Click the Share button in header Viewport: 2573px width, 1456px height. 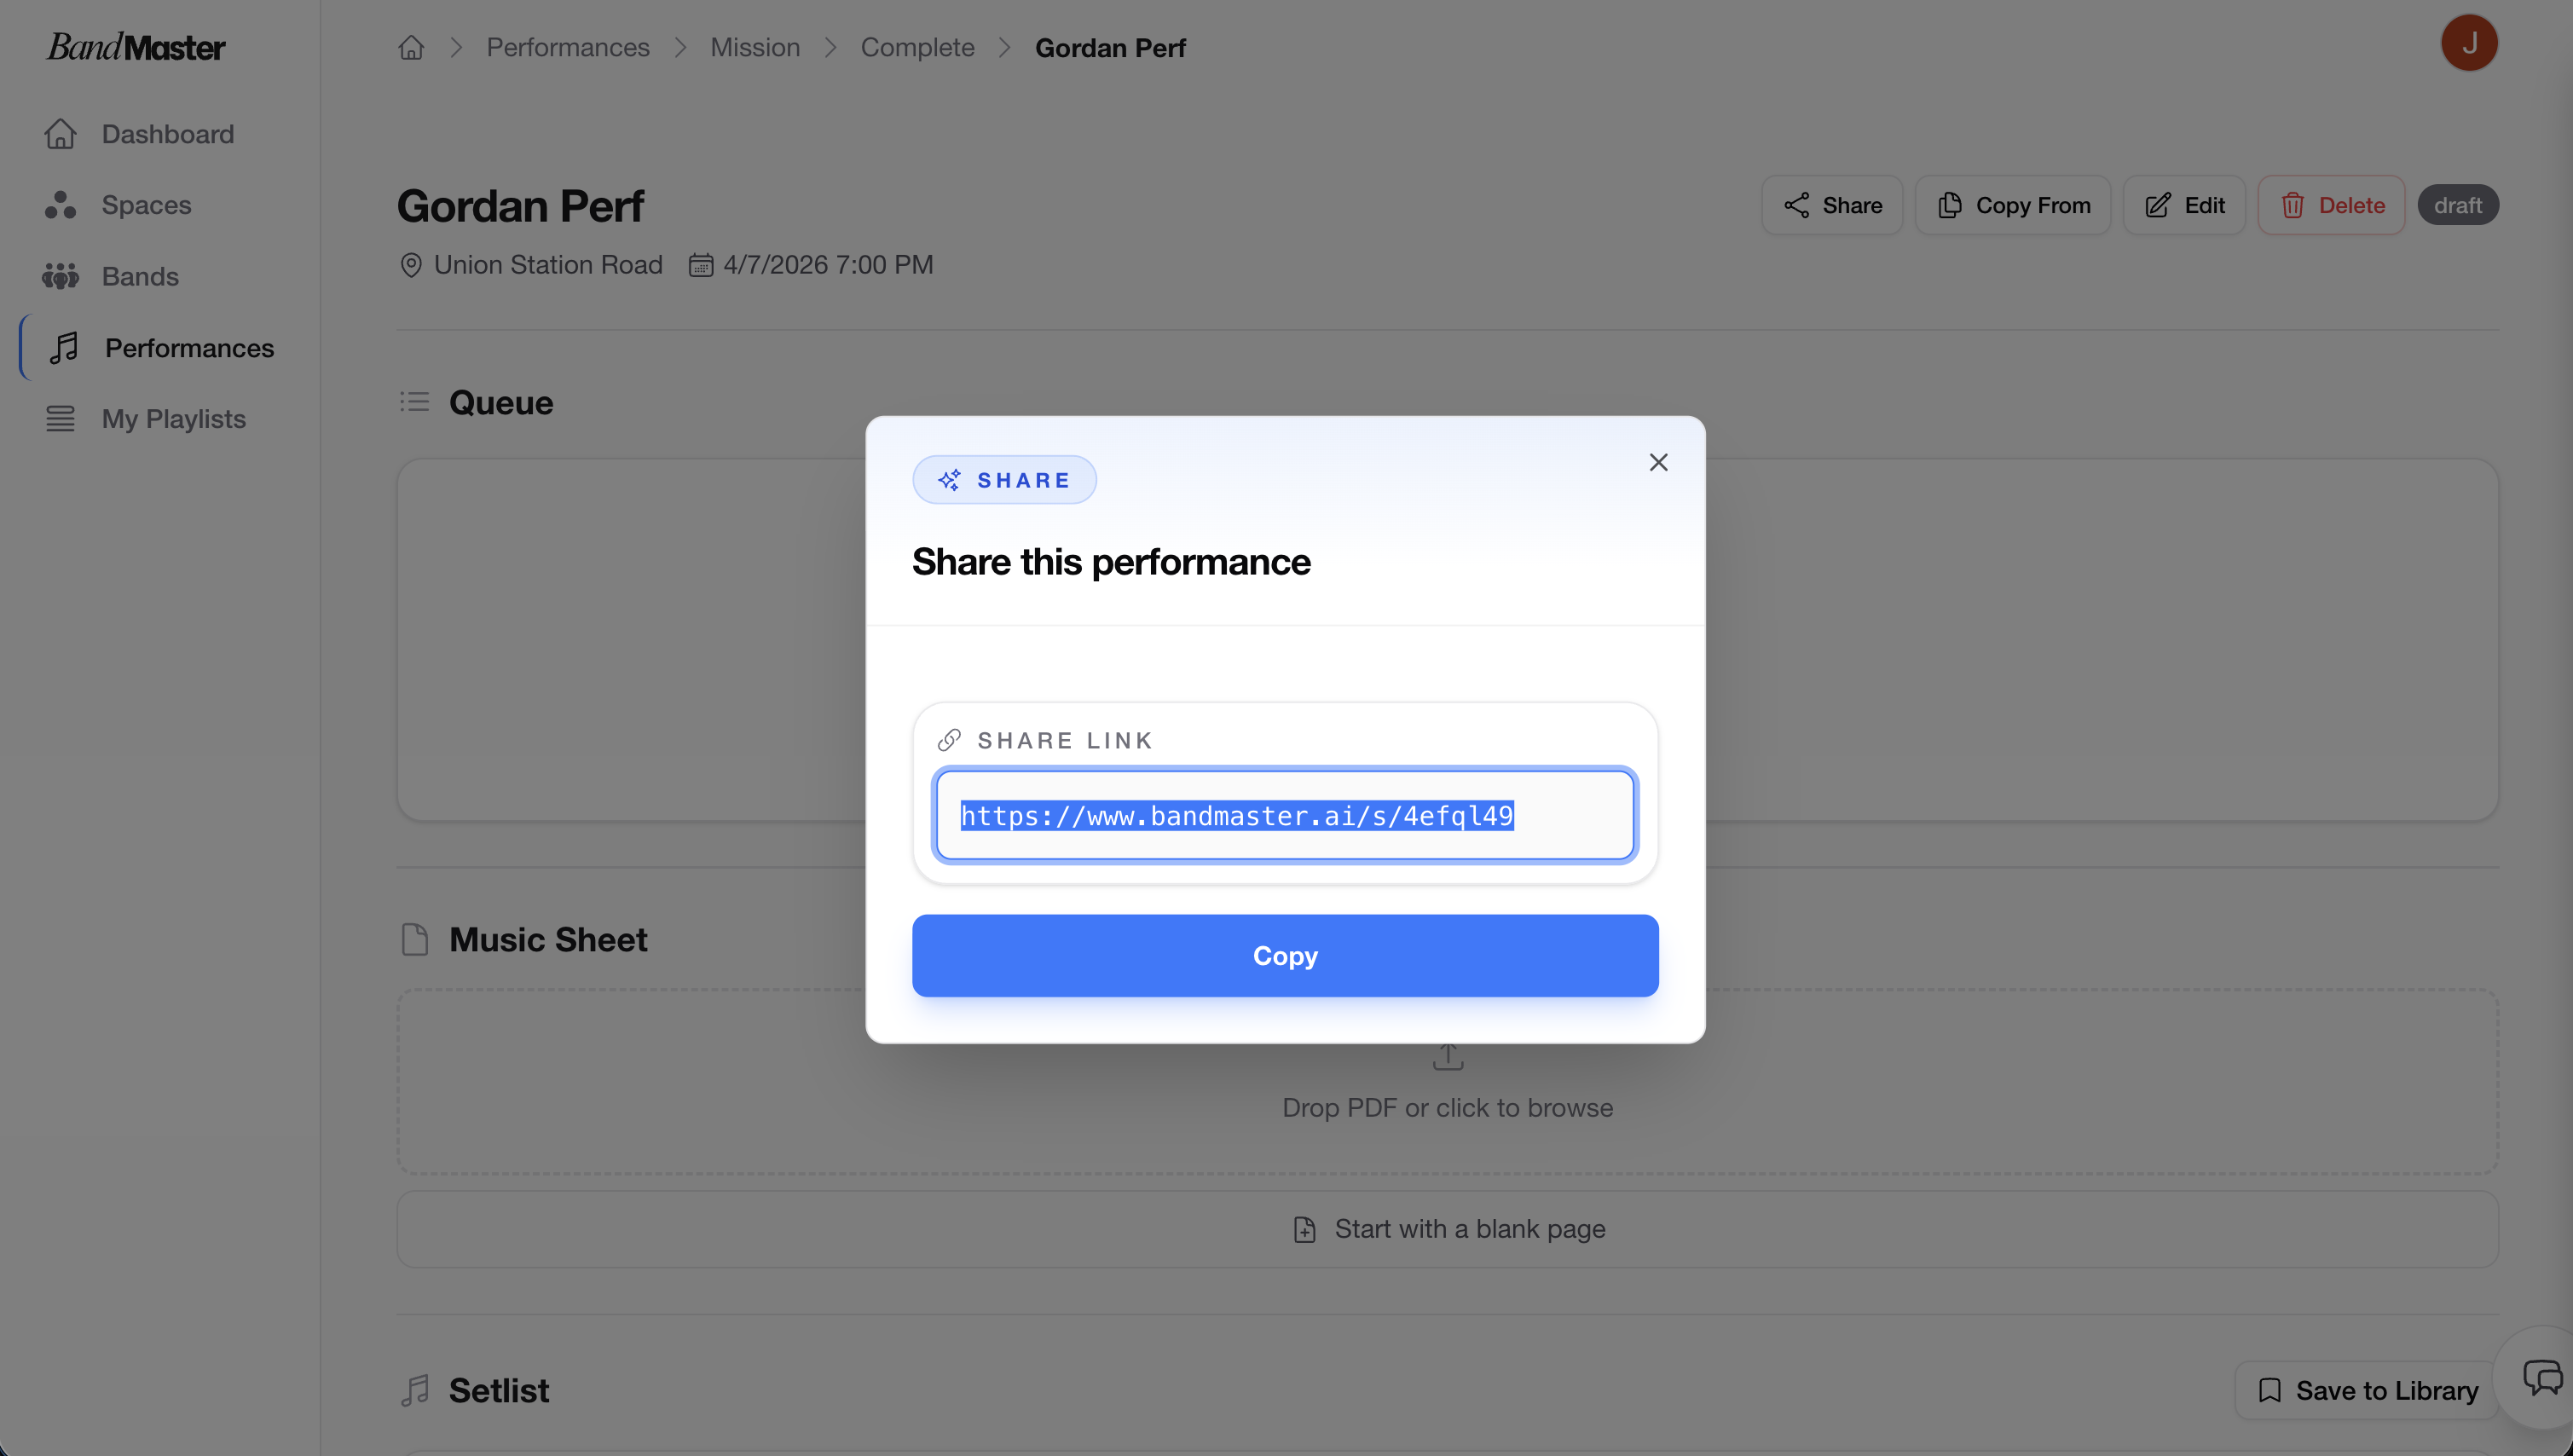coord(1832,205)
